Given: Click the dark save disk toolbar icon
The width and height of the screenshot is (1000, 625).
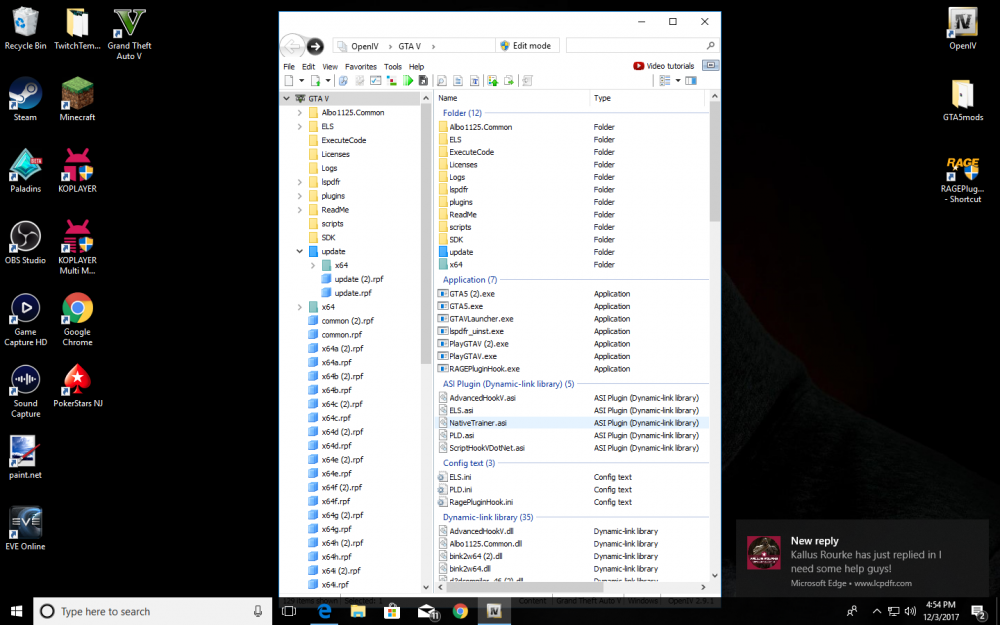Looking at the screenshot, I should point(423,81).
